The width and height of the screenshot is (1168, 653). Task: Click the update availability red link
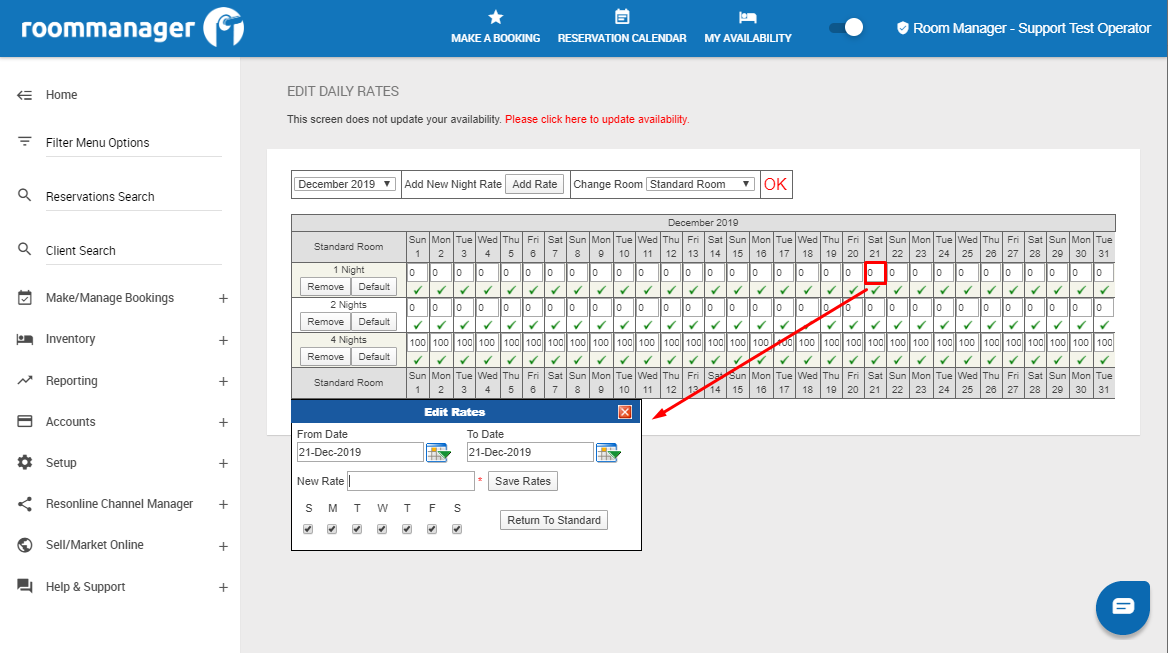point(597,119)
